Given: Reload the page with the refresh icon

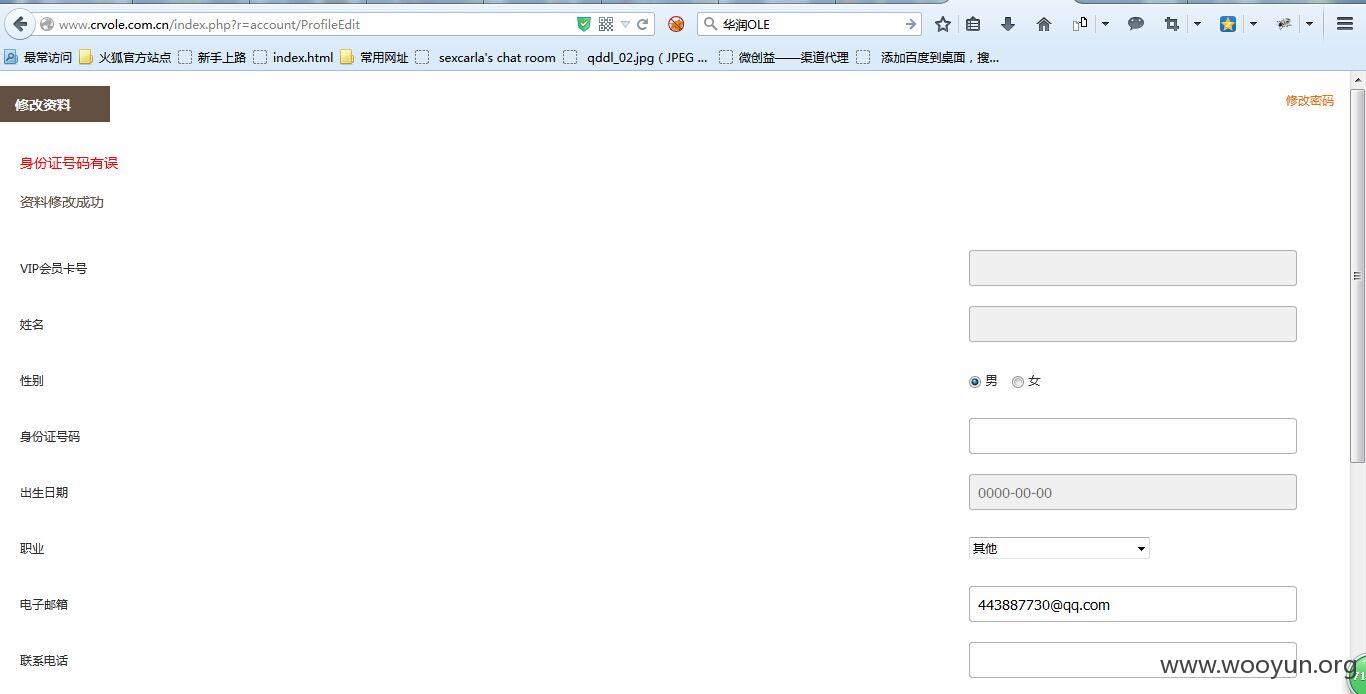Looking at the screenshot, I should pyautogui.click(x=643, y=24).
